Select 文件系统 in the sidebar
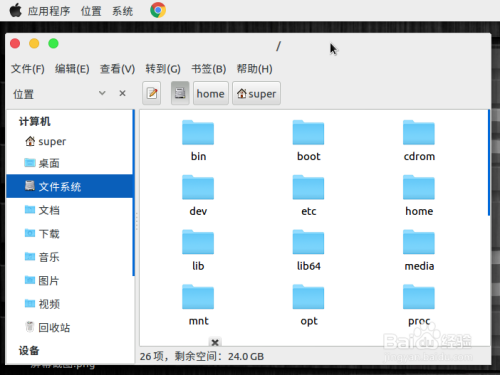The height and width of the screenshot is (375, 500). 69,186
